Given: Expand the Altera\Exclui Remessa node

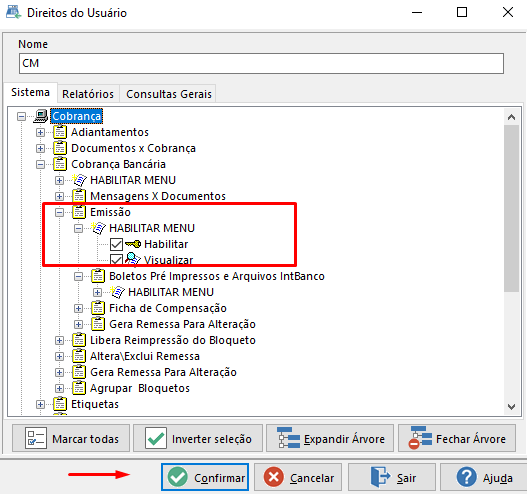Looking at the screenshot, I should click(x=59, y=356).
